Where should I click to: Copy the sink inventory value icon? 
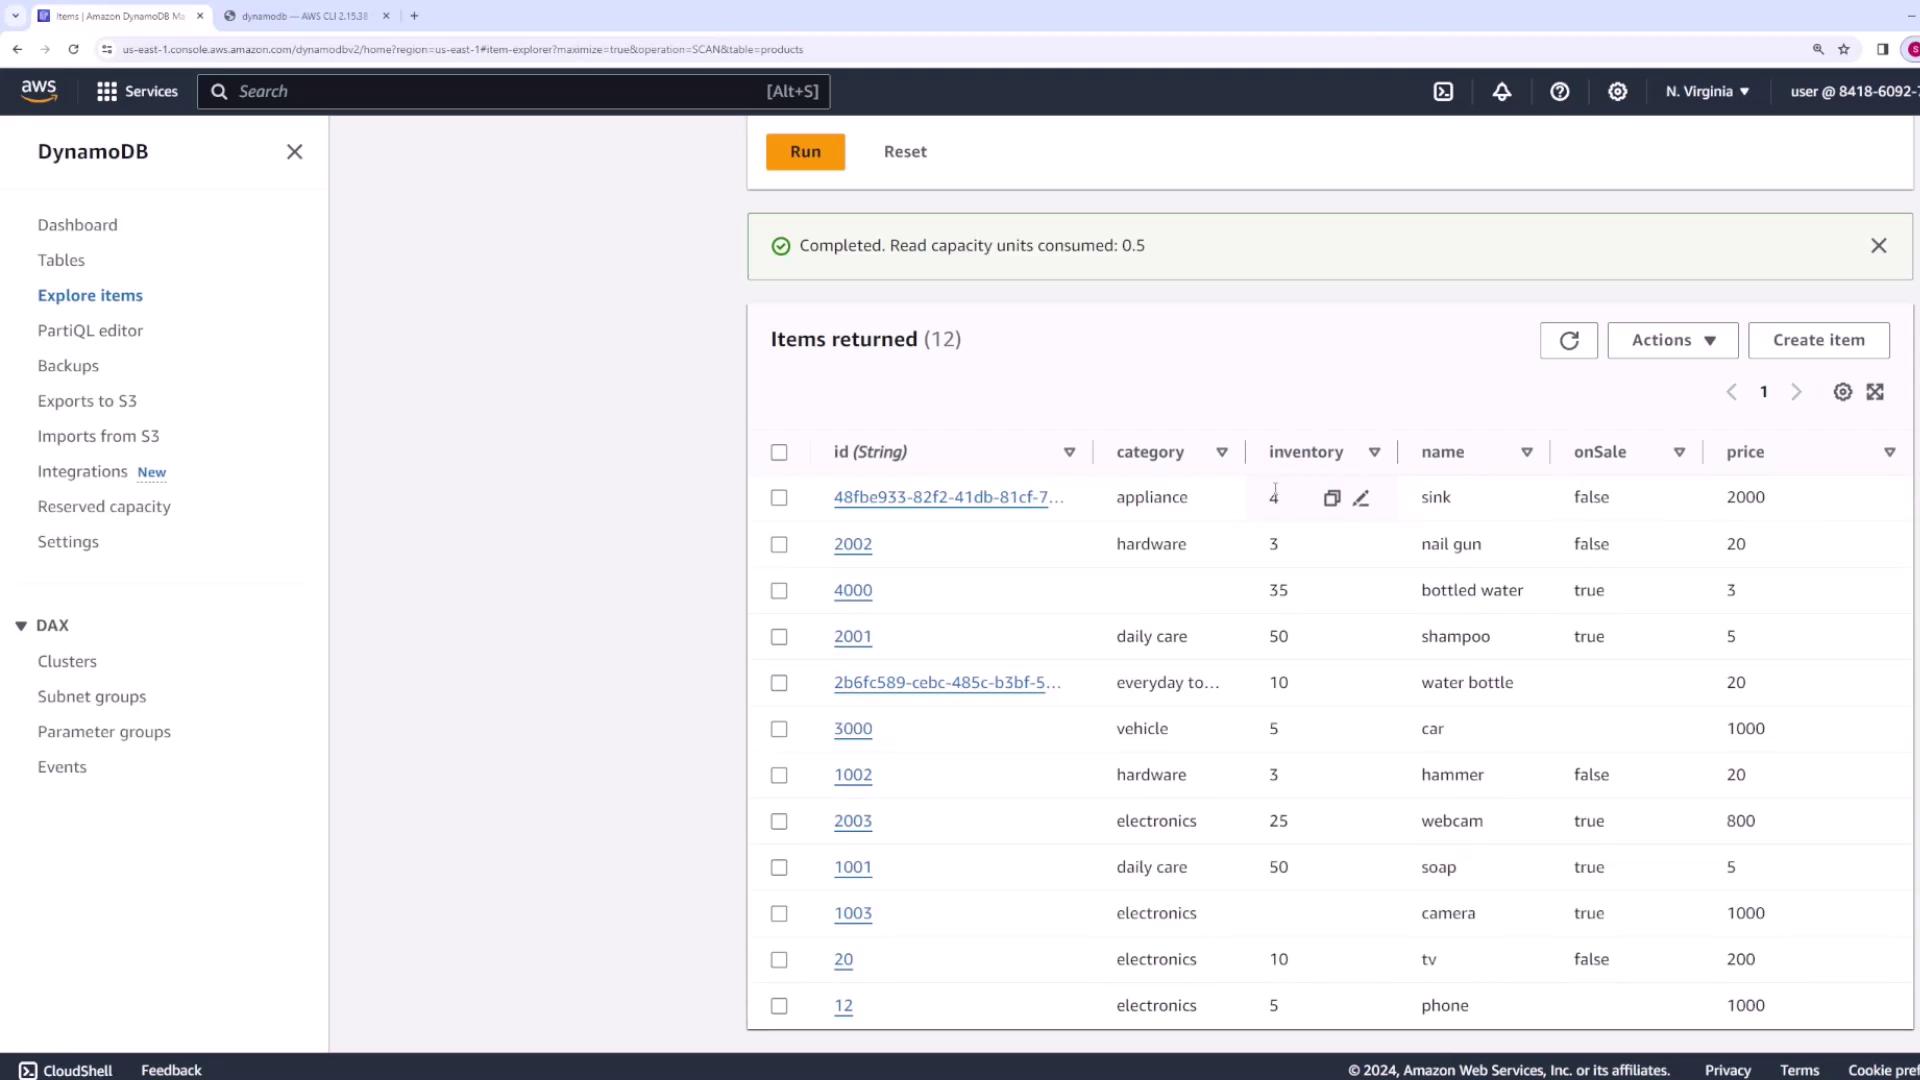tap(1331, 498)
